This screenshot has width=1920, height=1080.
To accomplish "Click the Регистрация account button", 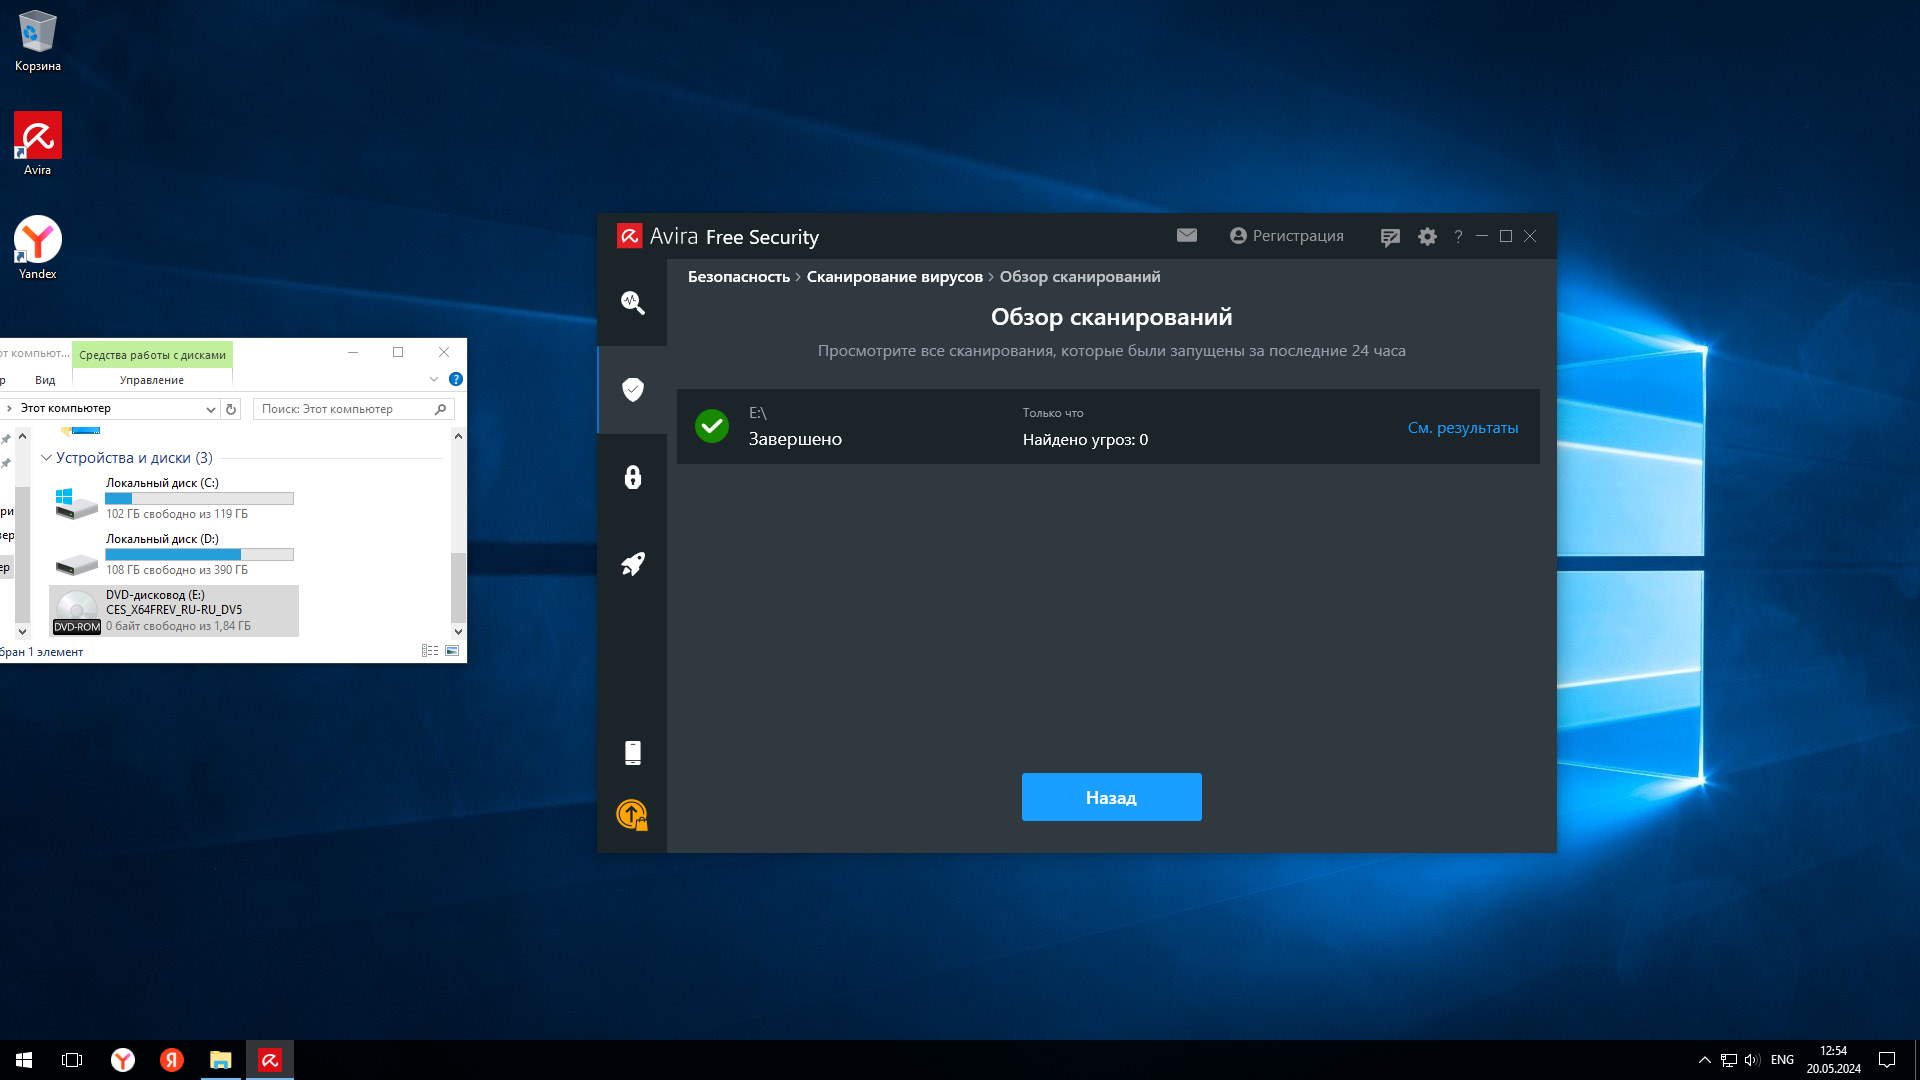I will [x=1286, y=236].
